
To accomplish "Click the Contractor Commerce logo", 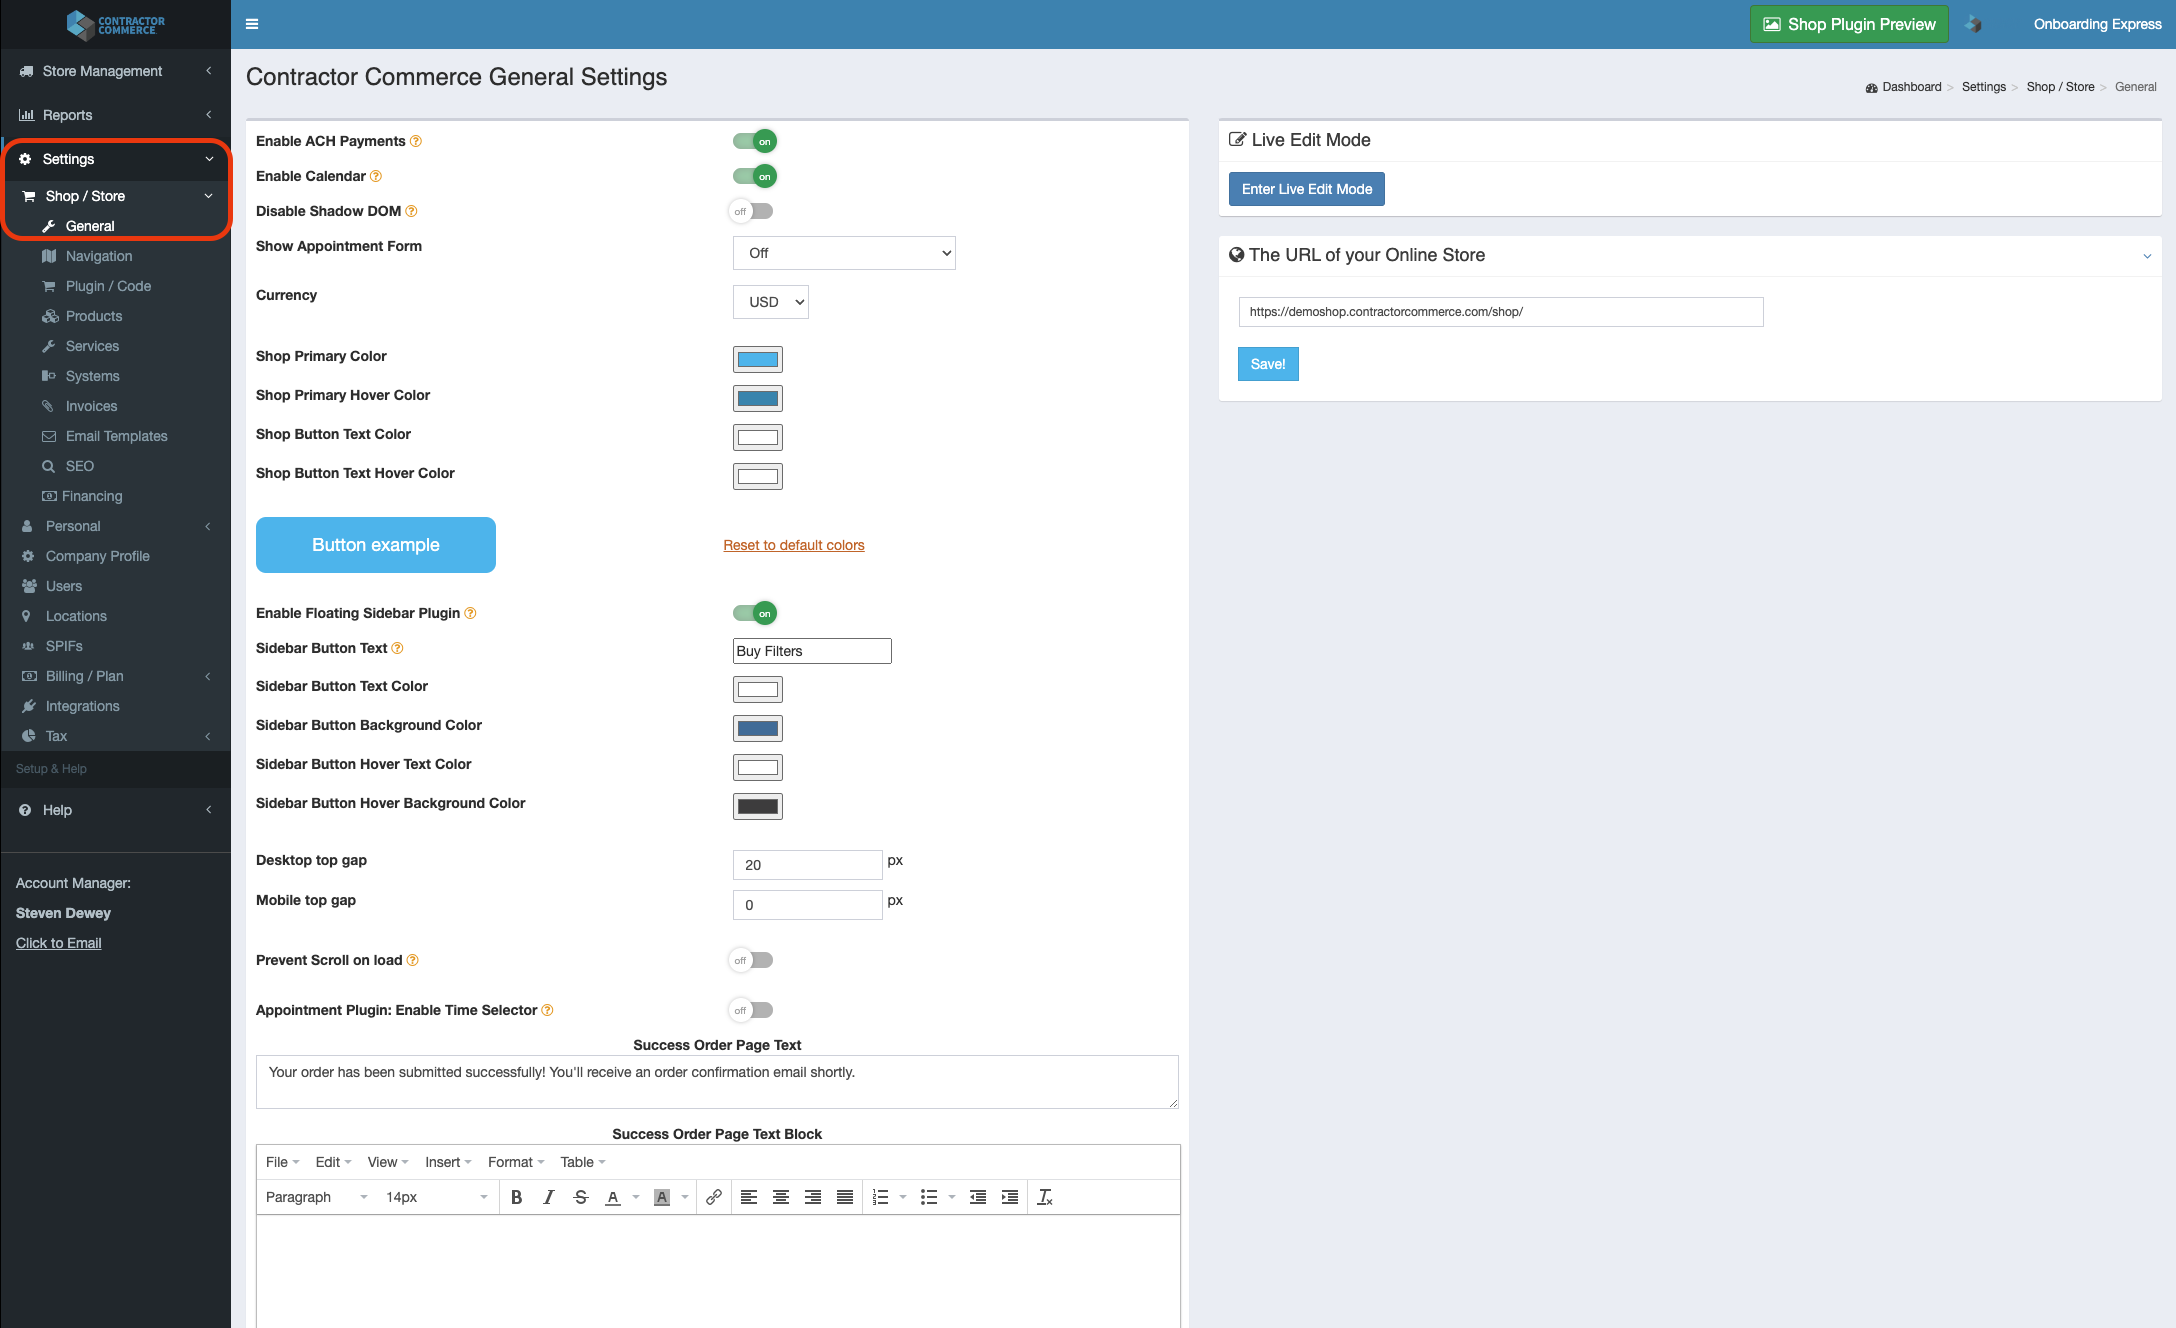I will tap(115, 24).
